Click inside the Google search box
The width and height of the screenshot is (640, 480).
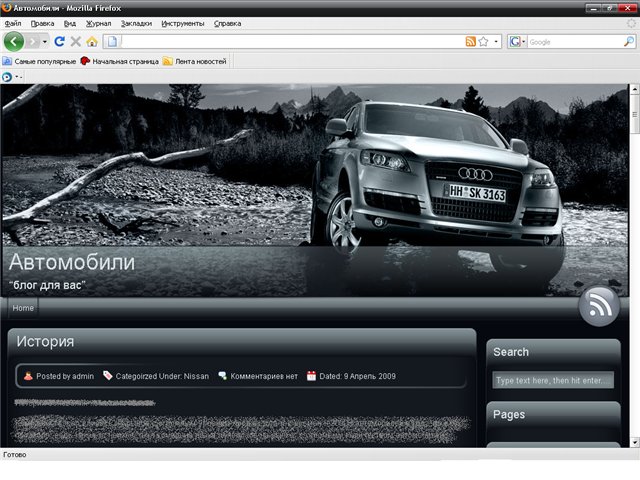[x=576, y=42]
